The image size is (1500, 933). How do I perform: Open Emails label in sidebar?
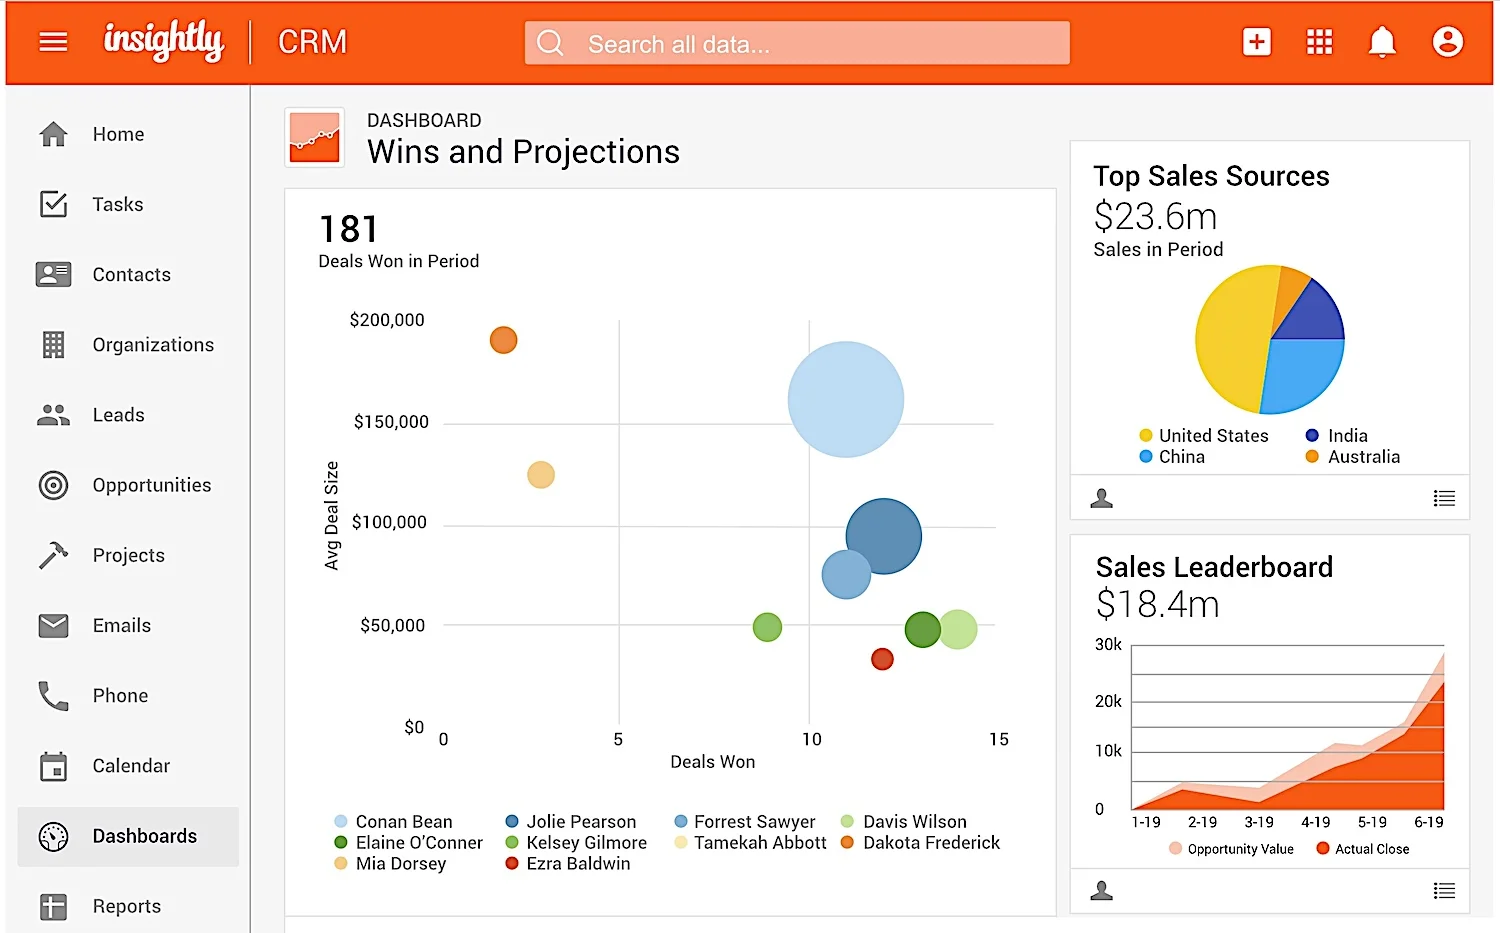[122, 625]
